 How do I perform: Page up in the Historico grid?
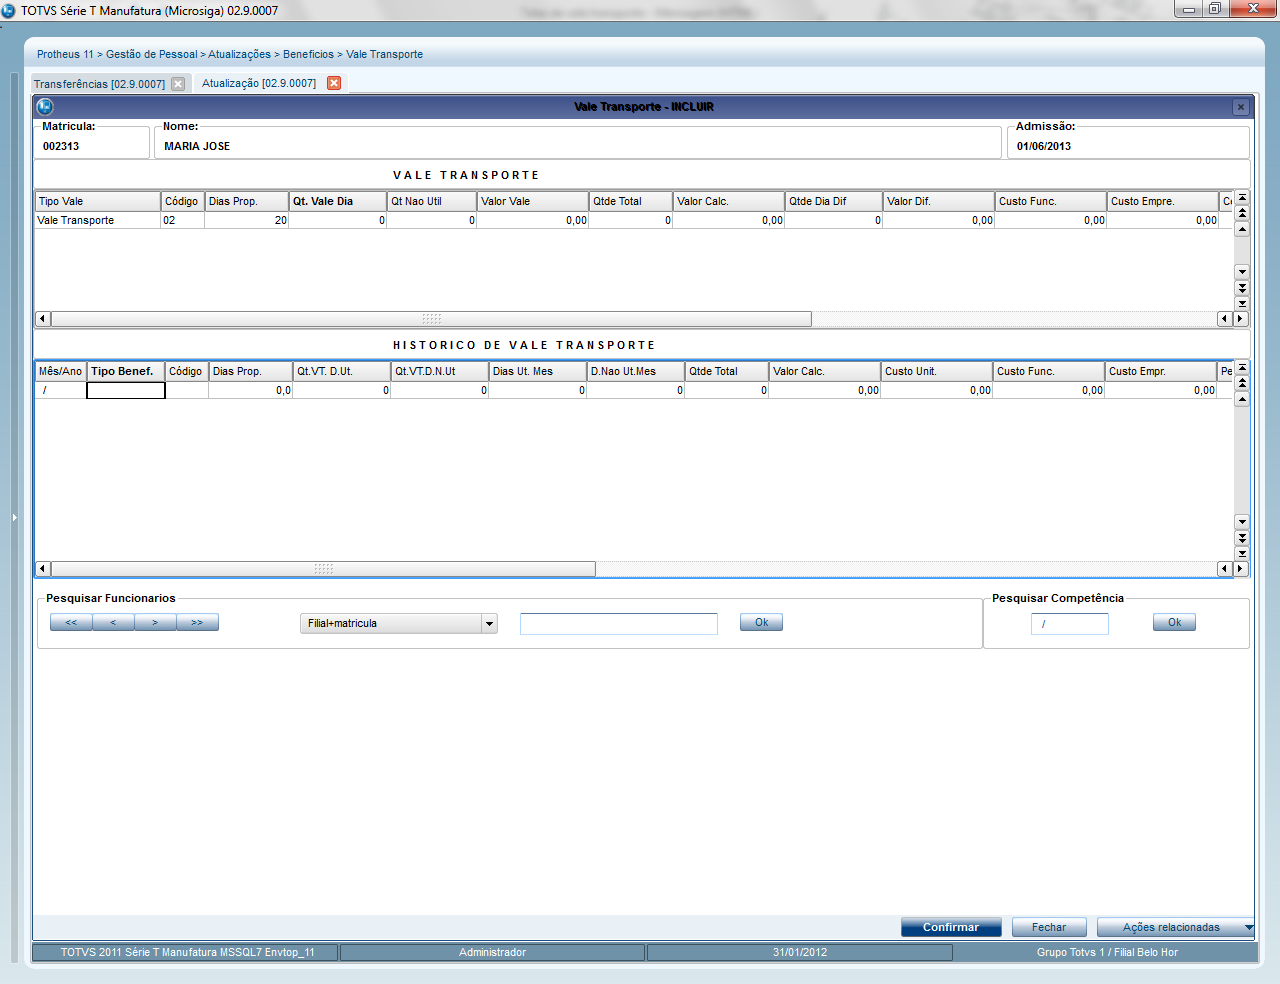tap(1242, 383)
